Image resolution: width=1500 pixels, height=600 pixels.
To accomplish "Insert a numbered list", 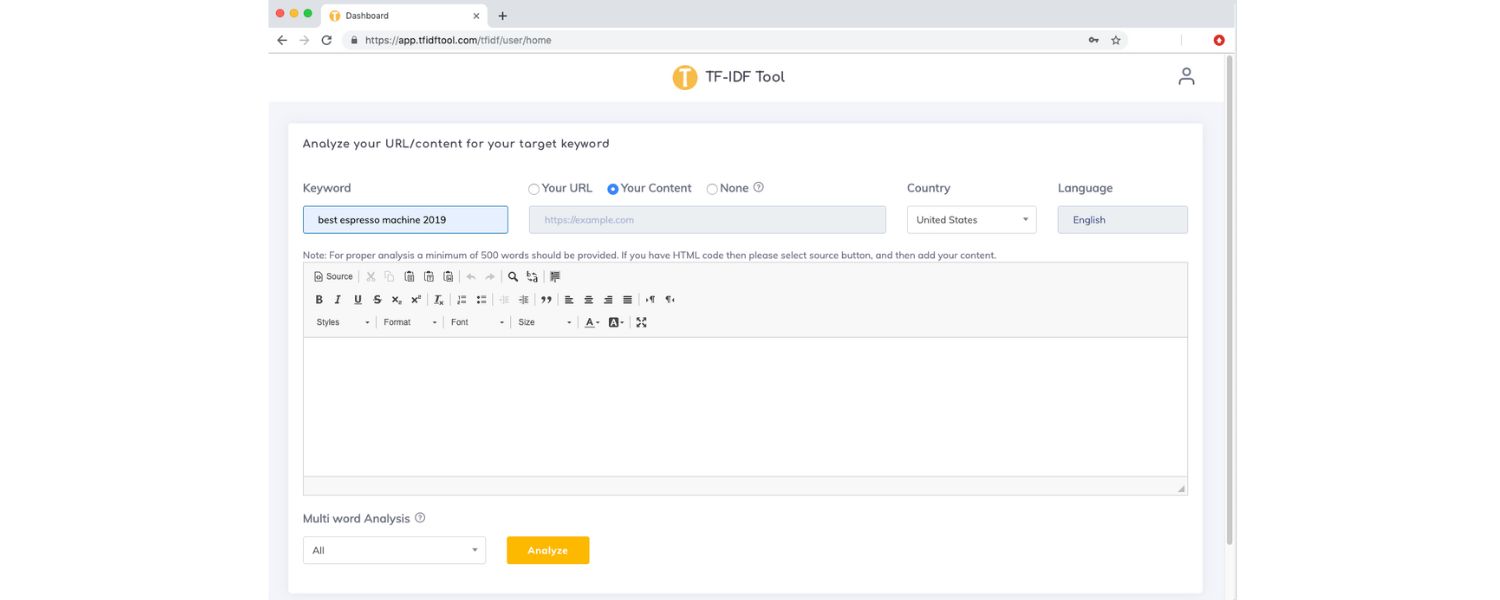I will pyautogui.click(x=462, y=299).
